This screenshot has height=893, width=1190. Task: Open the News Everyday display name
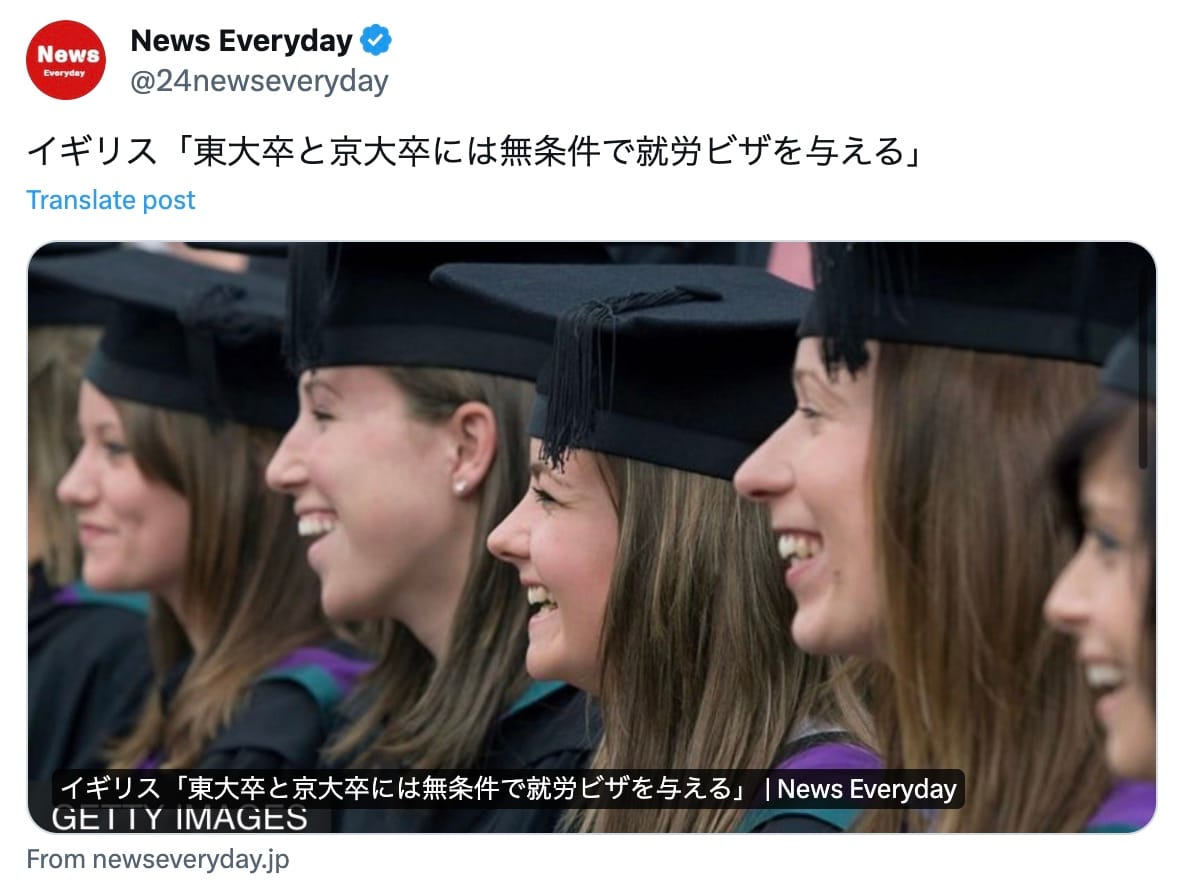point(241,40)
